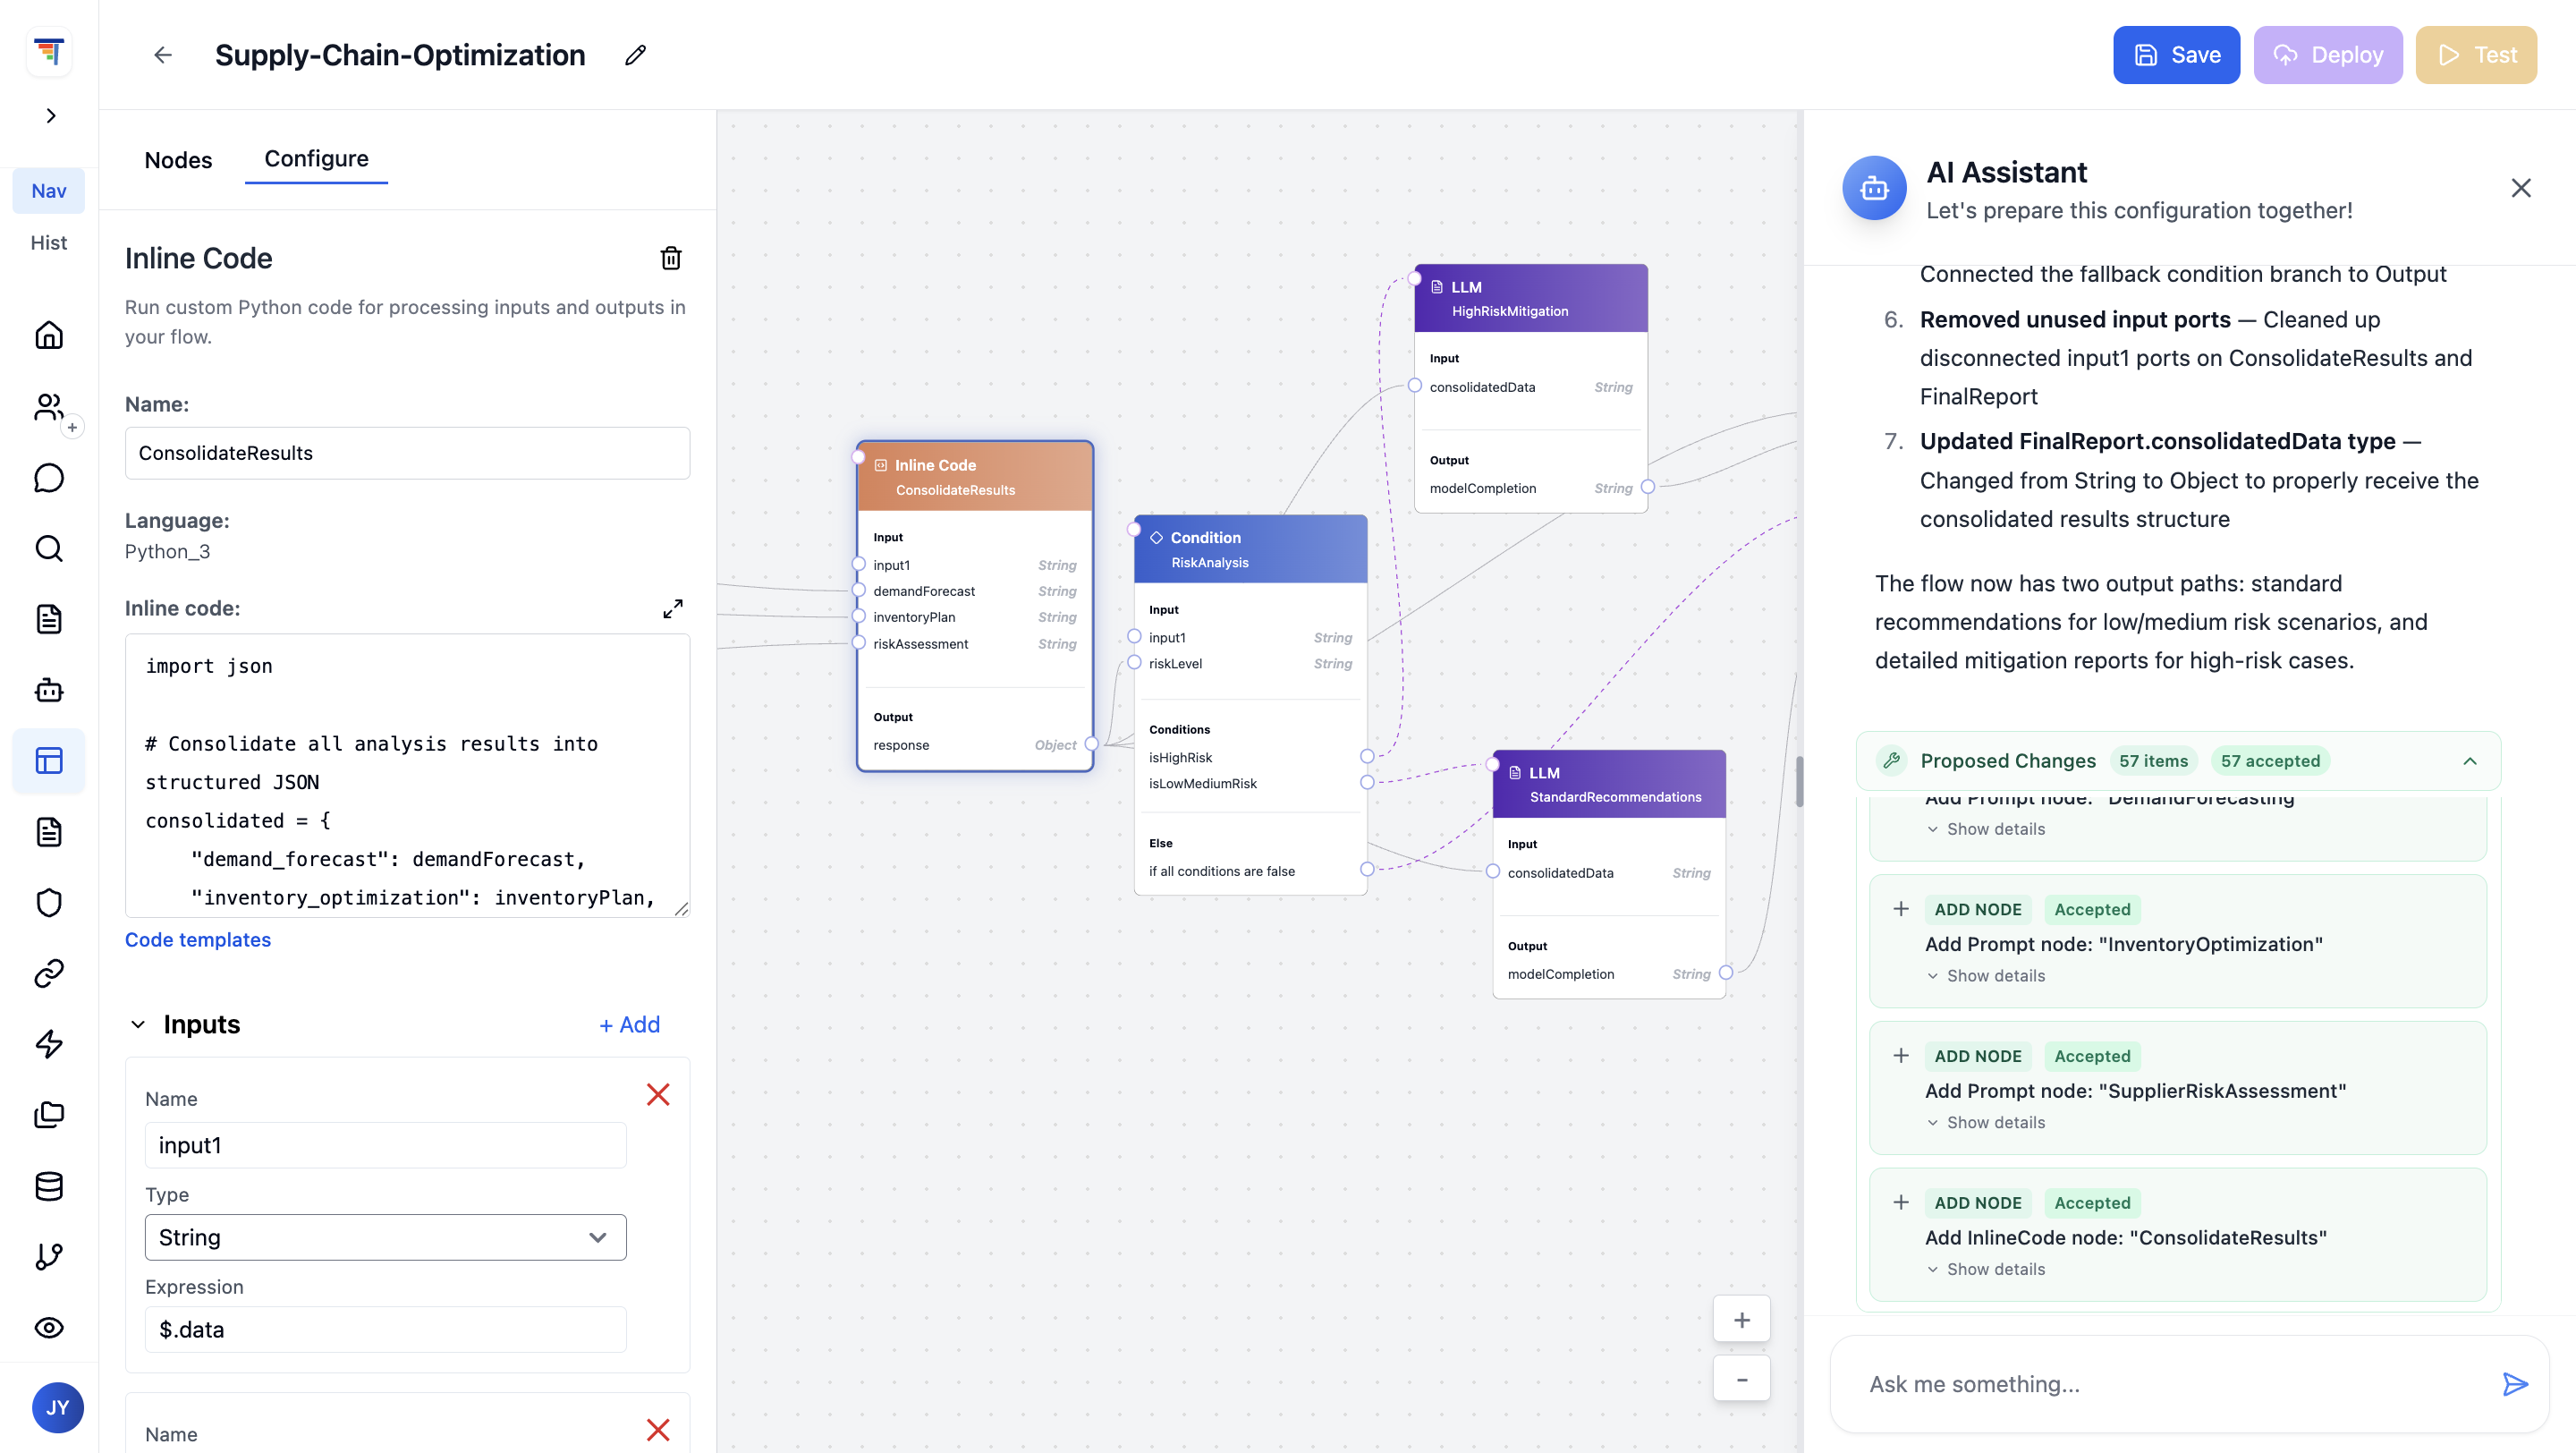Image resolution: width=2576 pixels, height=1453 pixels.
Task: Click the input1 name field
Action: click(x=385, y=1145)
